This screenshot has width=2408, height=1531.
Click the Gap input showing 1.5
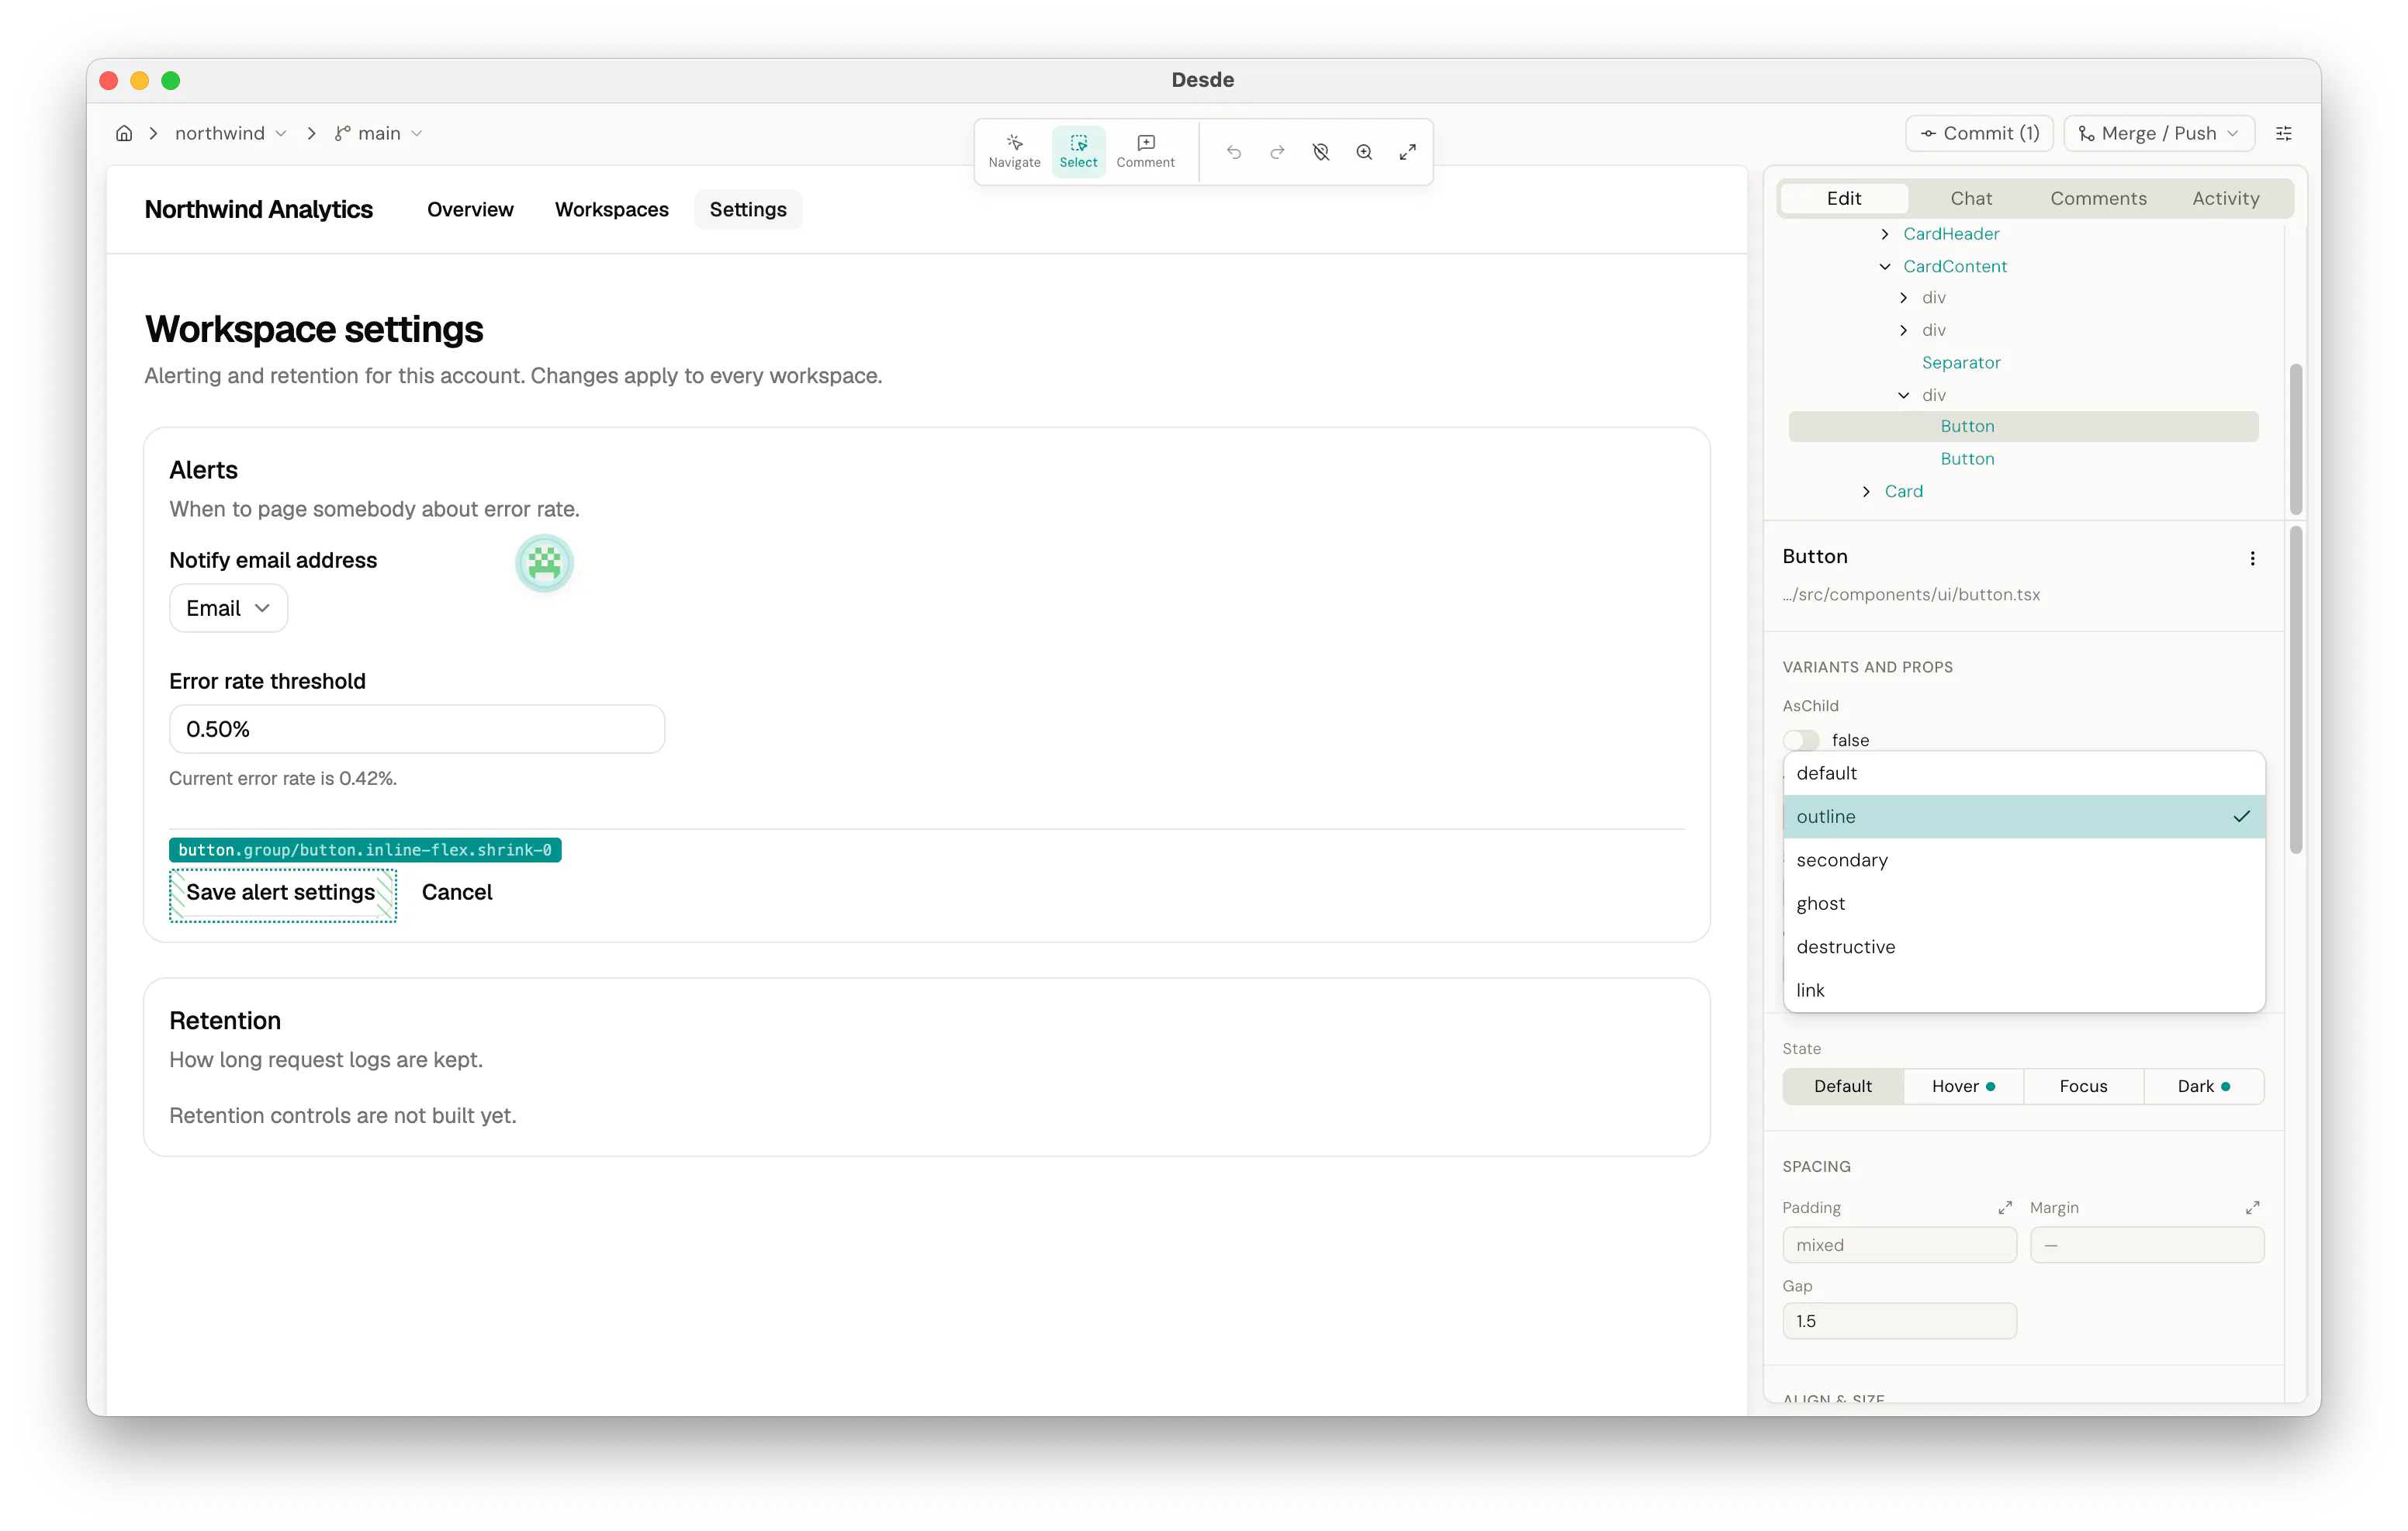[1899, 1320]
